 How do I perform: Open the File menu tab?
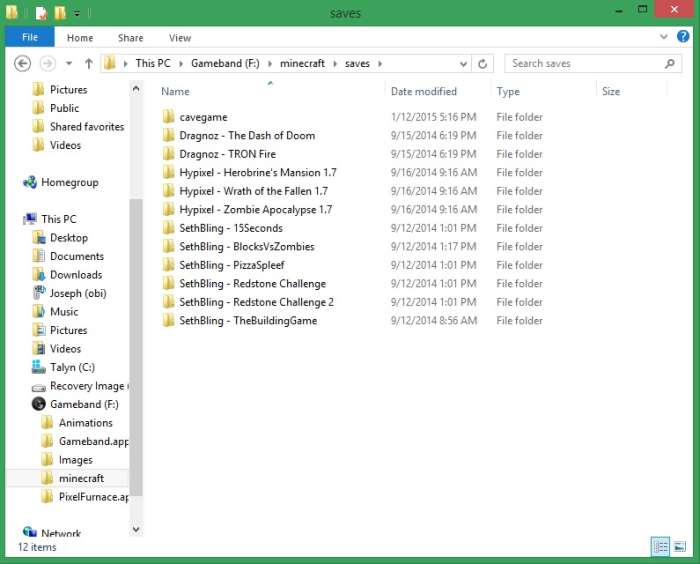tap(30, 37)
